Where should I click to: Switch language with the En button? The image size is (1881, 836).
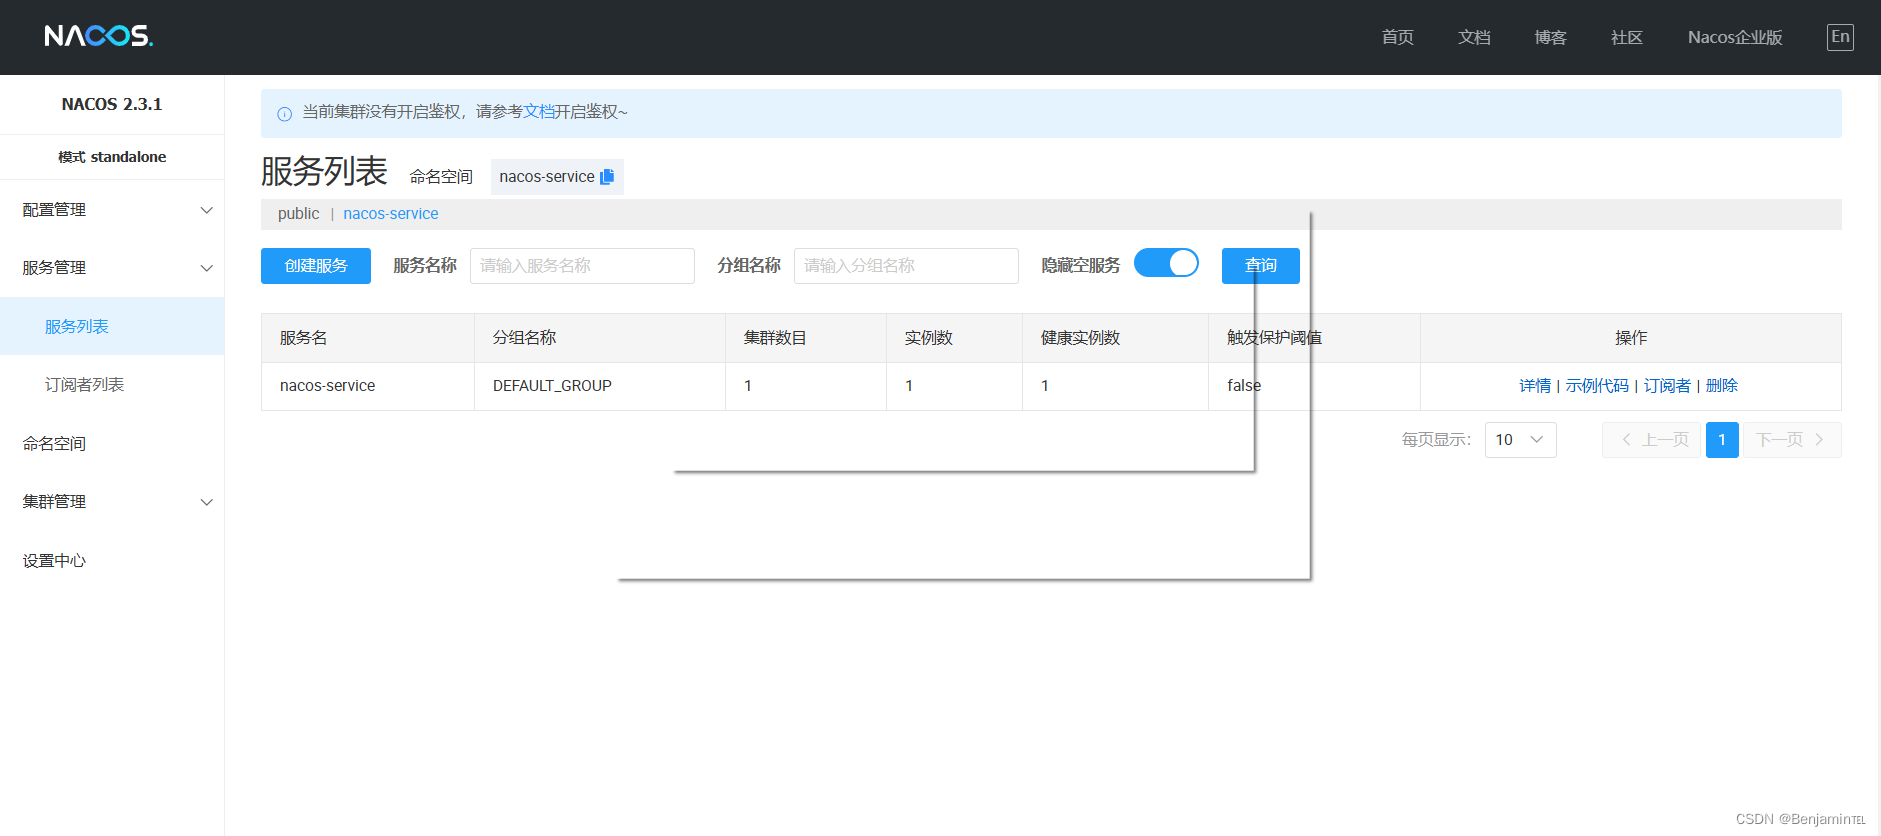click(1840, 37)
